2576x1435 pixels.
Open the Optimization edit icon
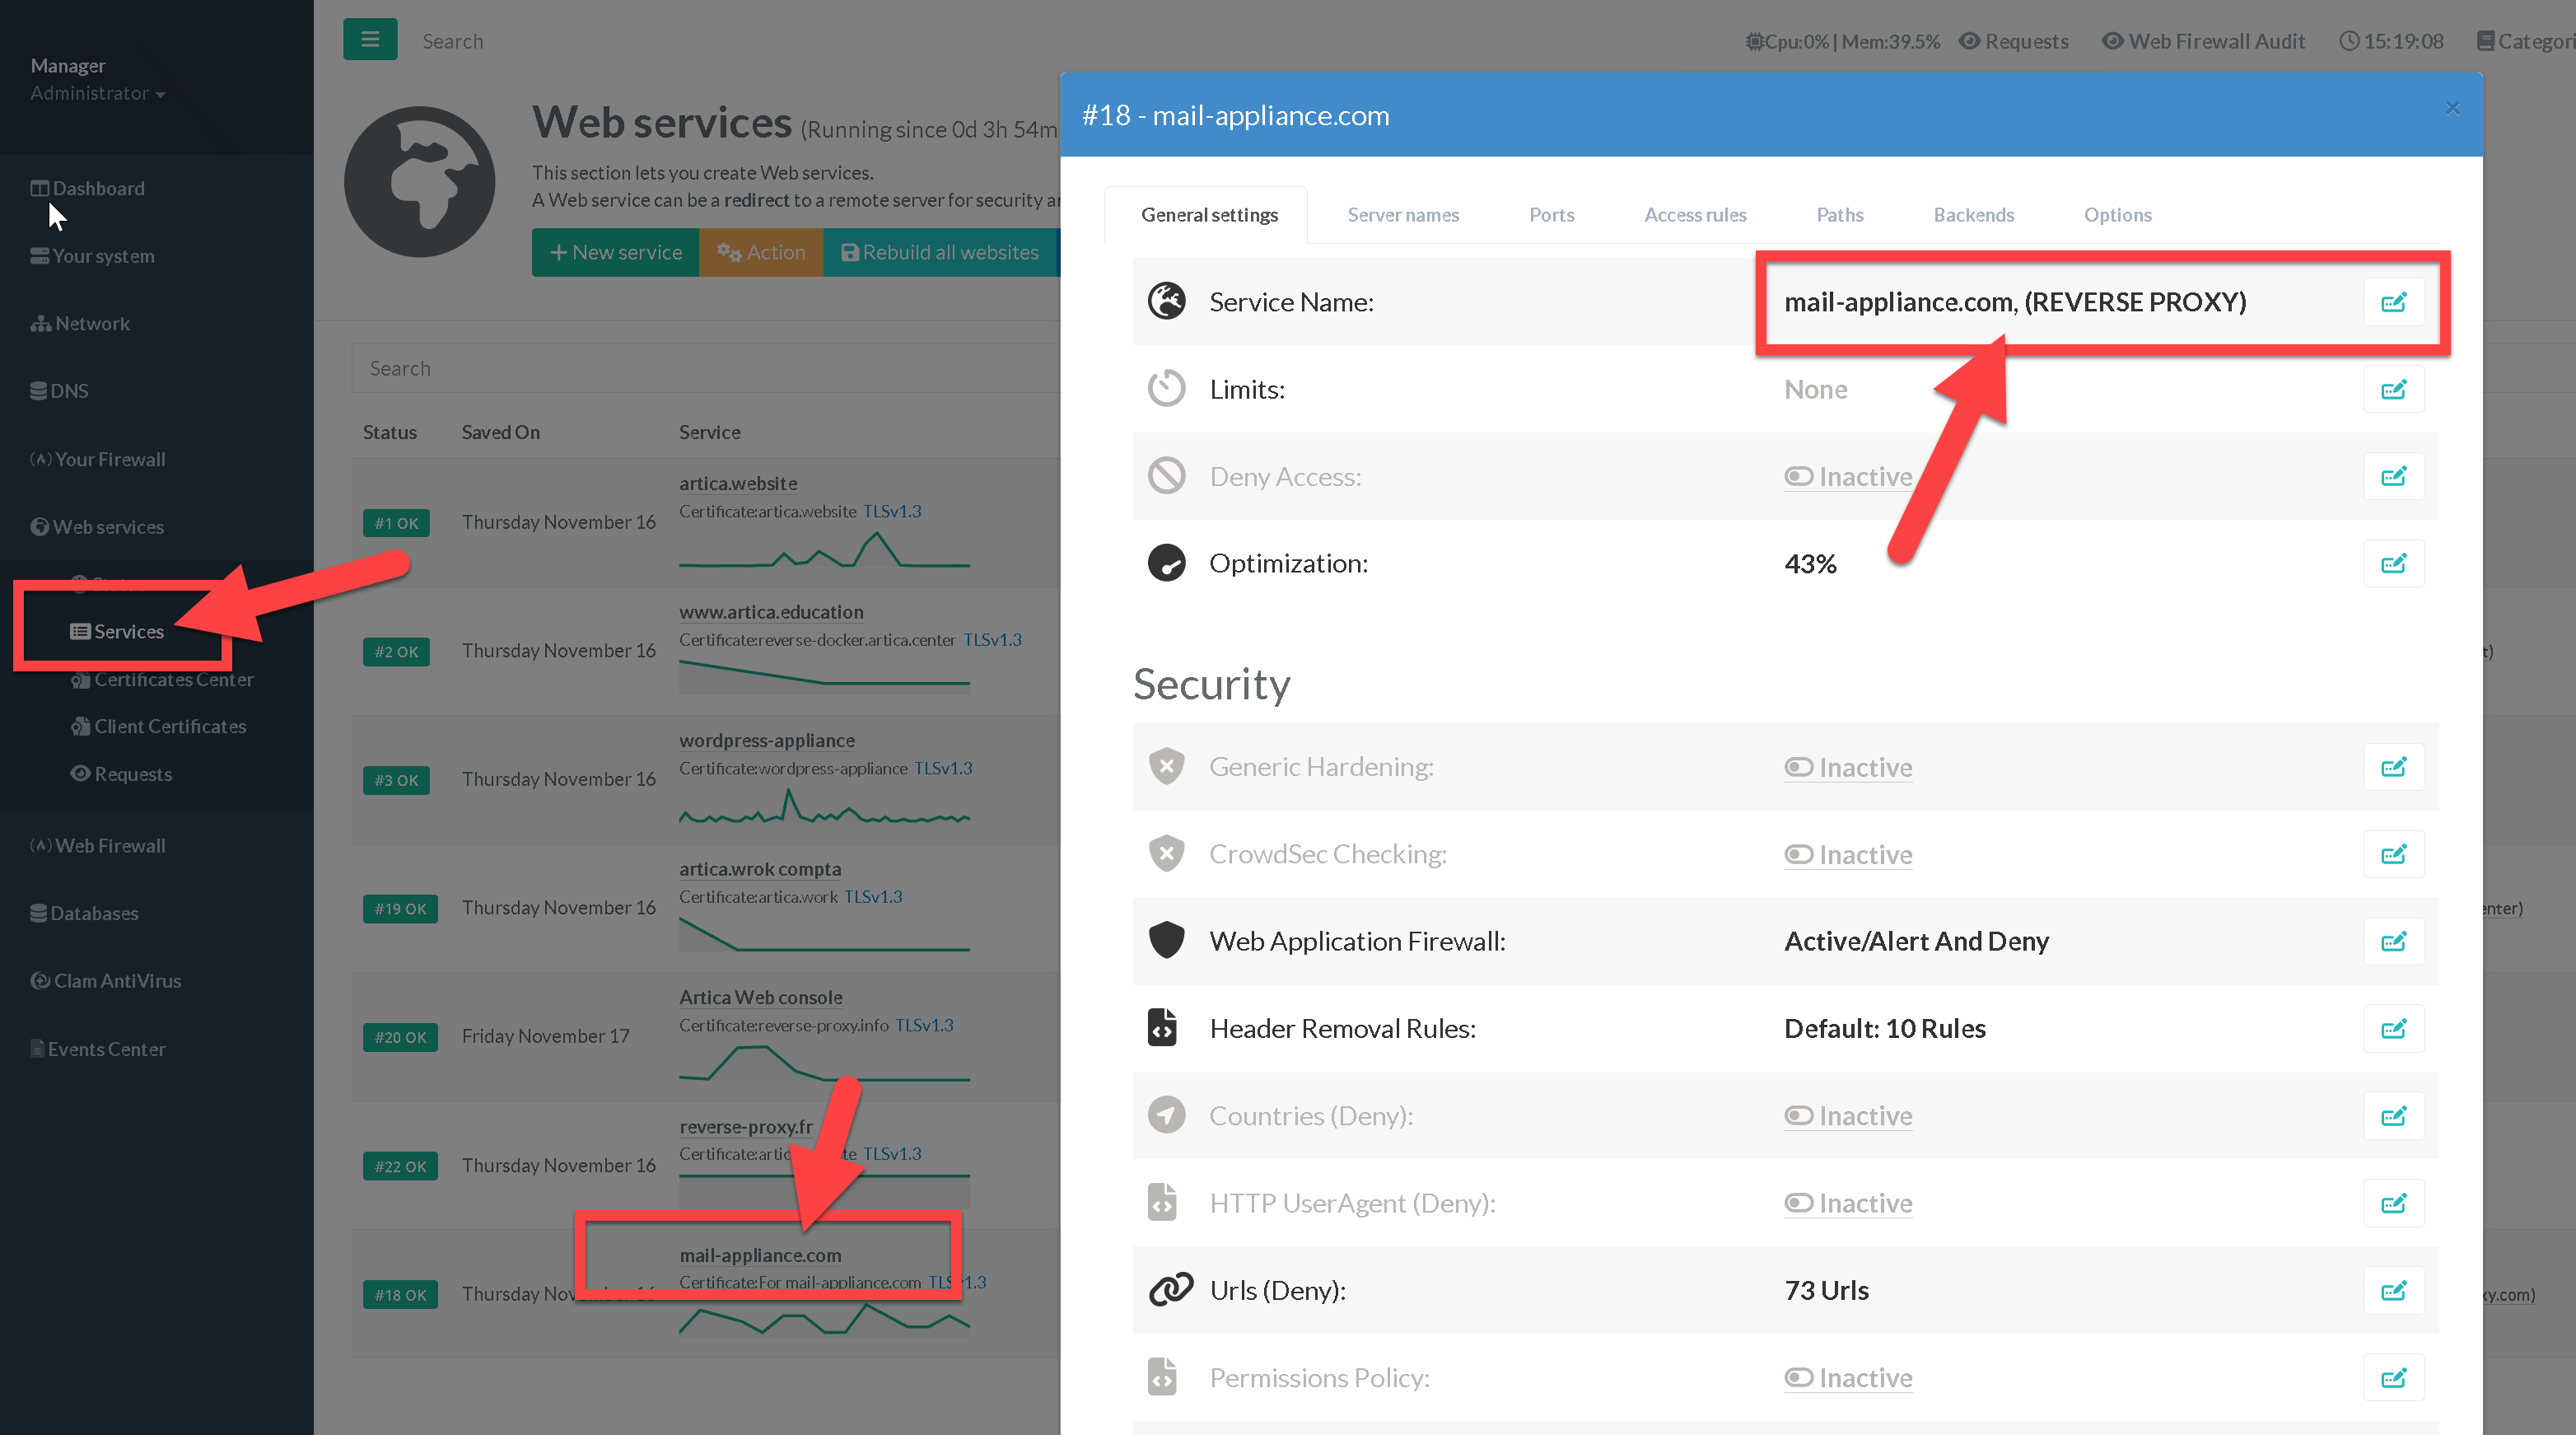(2393, 564)
